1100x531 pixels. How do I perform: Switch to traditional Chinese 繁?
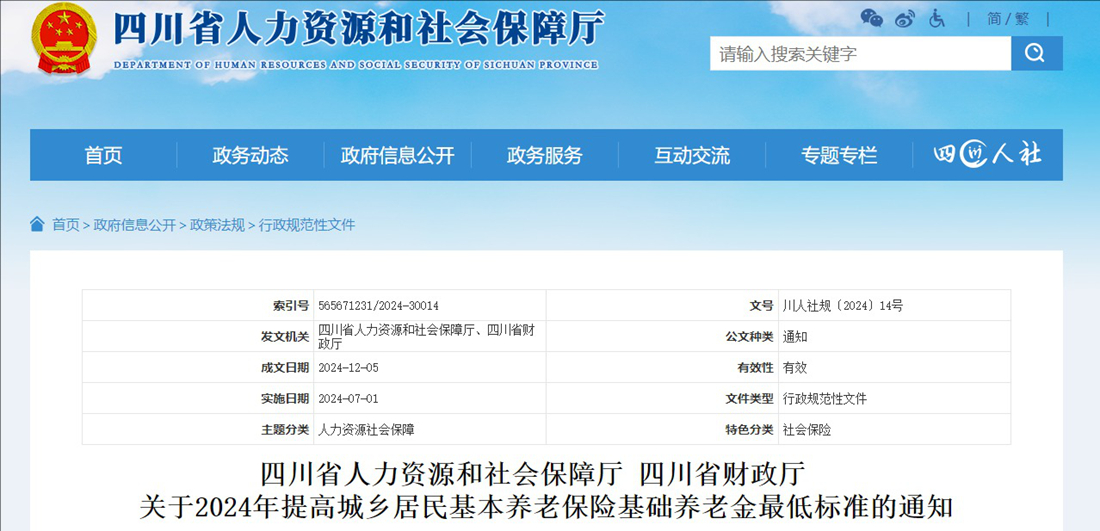1022,19
